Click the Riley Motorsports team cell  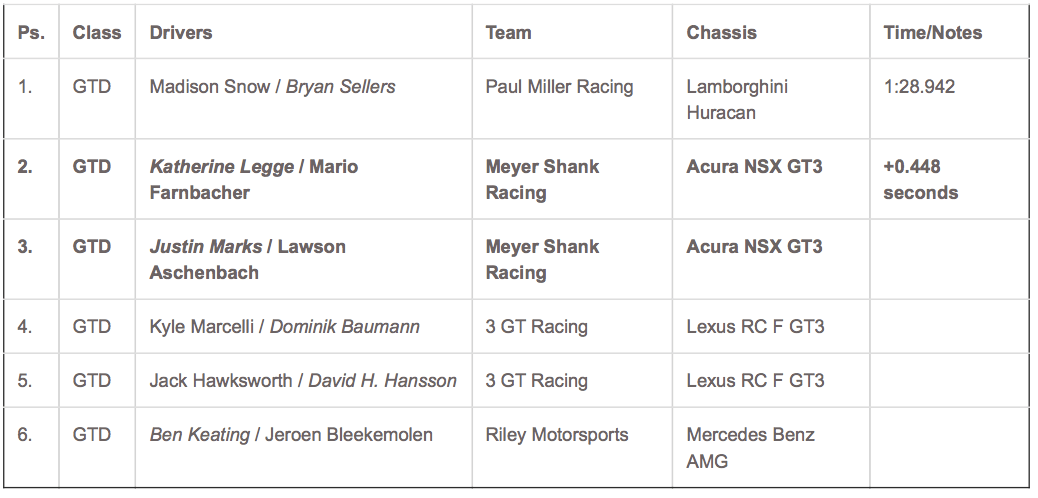click(x=557, y=435)
